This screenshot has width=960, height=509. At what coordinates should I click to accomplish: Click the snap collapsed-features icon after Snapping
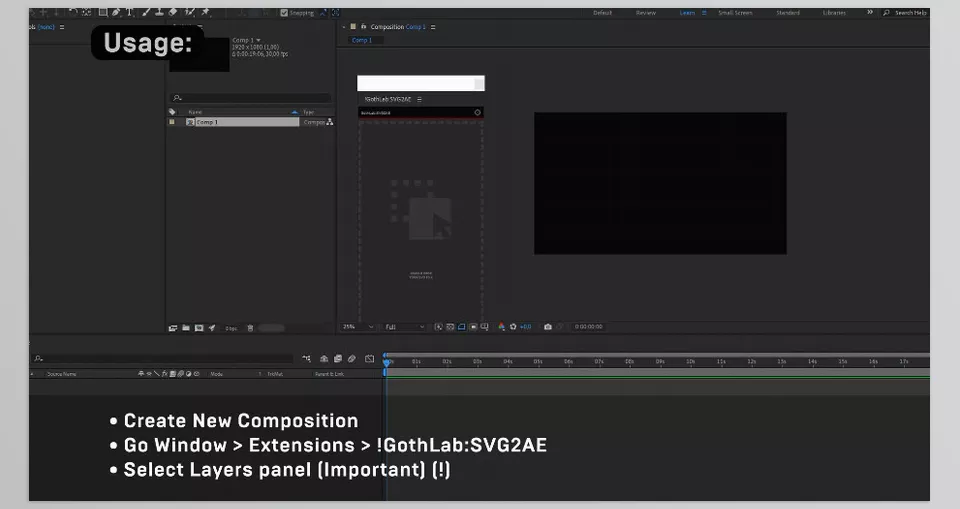(x=336, y=13)
